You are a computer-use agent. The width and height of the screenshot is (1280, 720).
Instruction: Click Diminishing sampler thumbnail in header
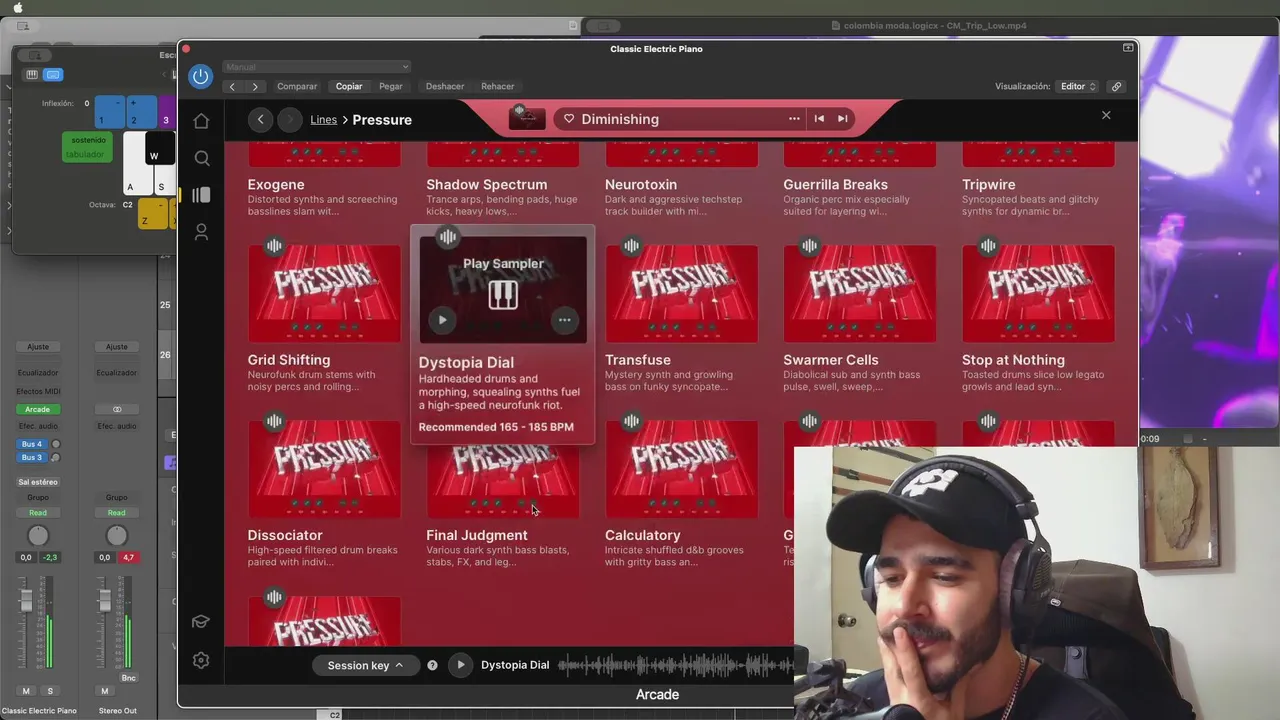click(x=527, y=118)
